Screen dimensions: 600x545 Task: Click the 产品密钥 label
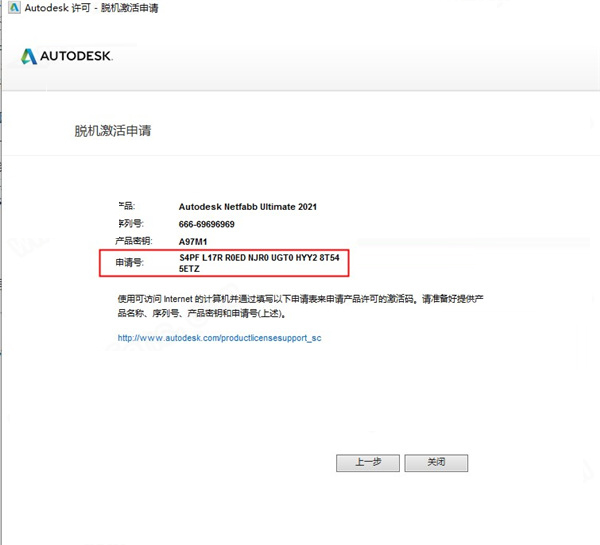(x=134, y=241)
